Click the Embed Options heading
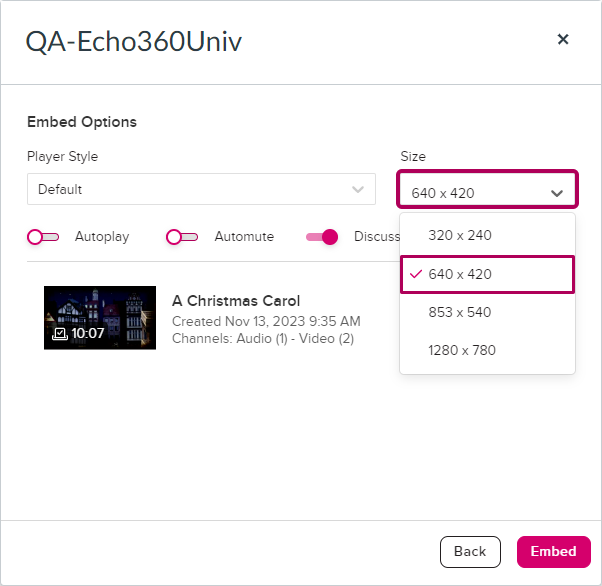The image size is (602, 586). click(82, 122)
